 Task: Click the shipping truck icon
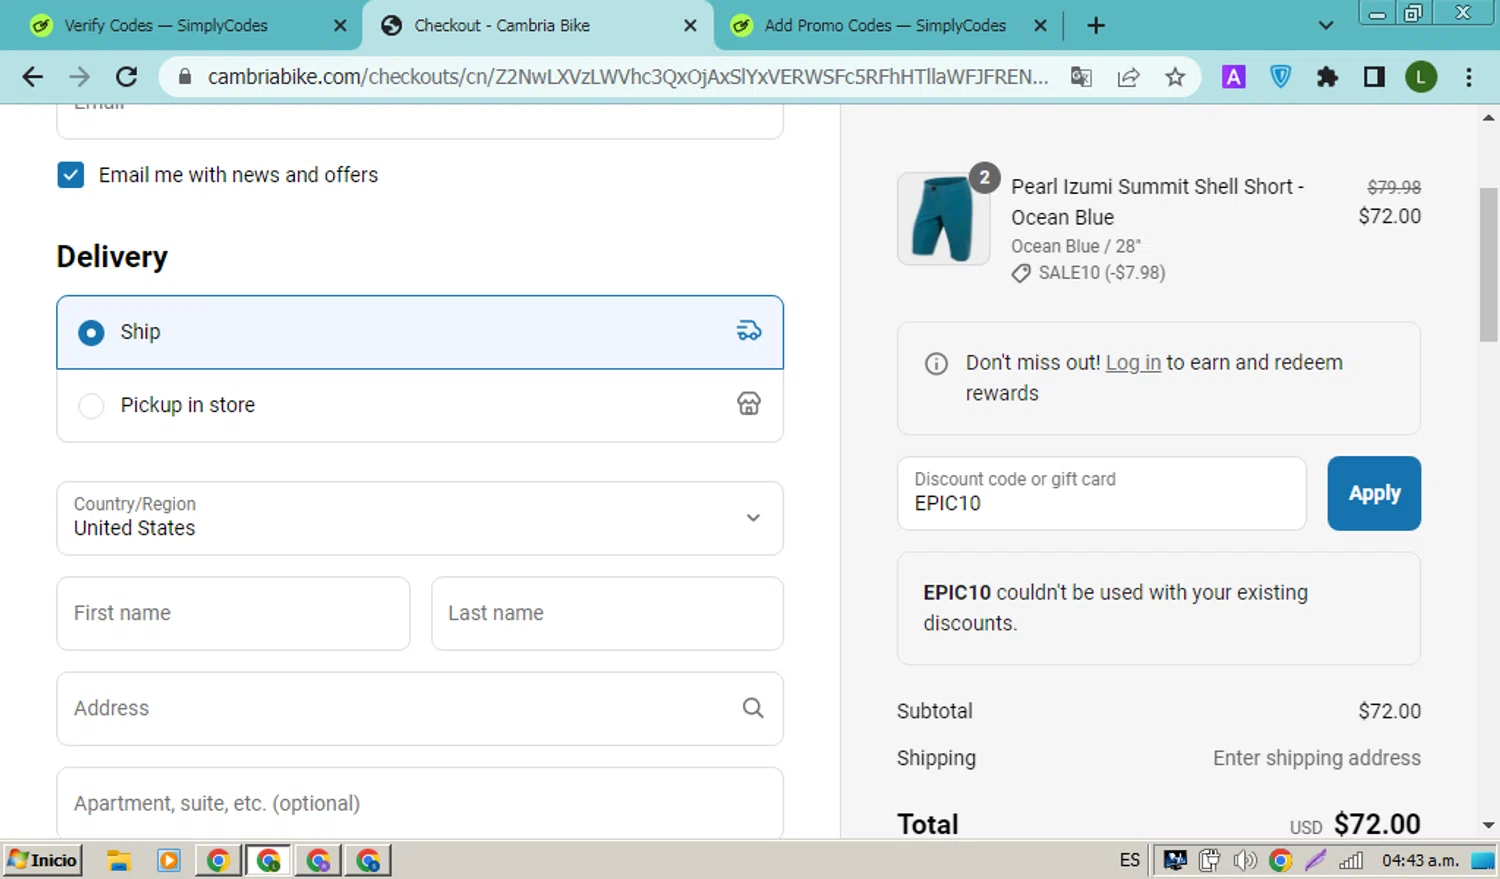click(749, 331)
